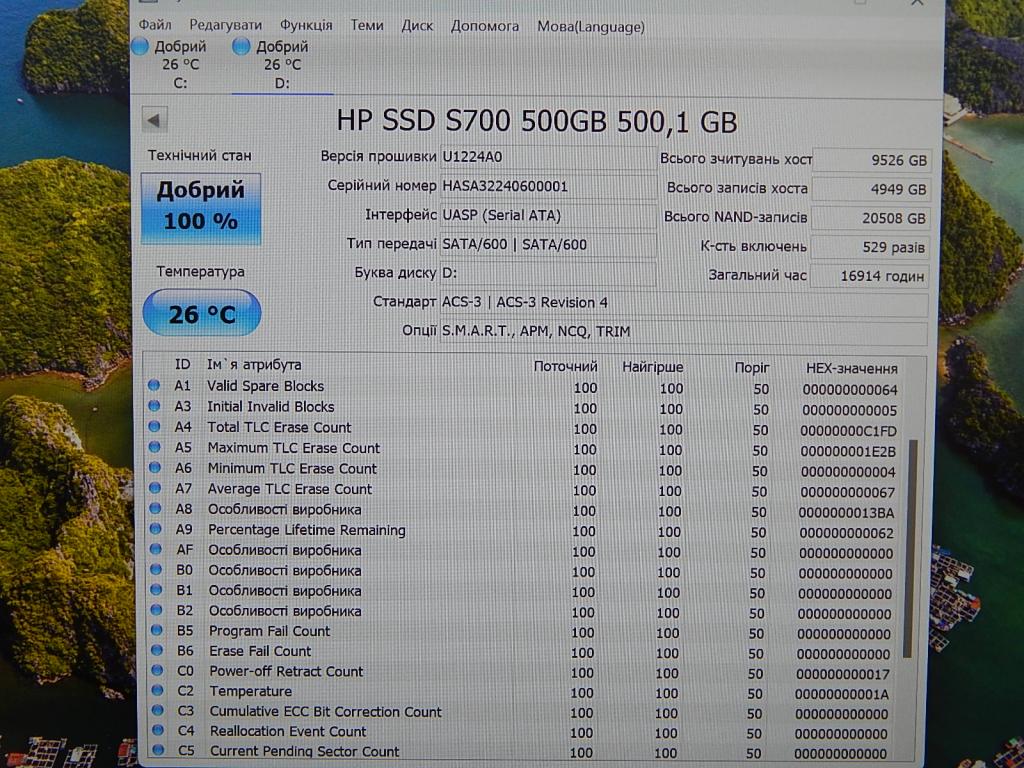Screen dimensions: 1024x768
Task: Click power on count value 529 разів
Action: pos(869,248)
